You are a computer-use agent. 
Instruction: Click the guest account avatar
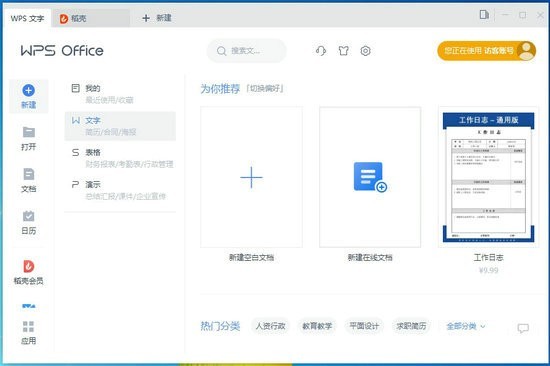(x=526, y=51)
